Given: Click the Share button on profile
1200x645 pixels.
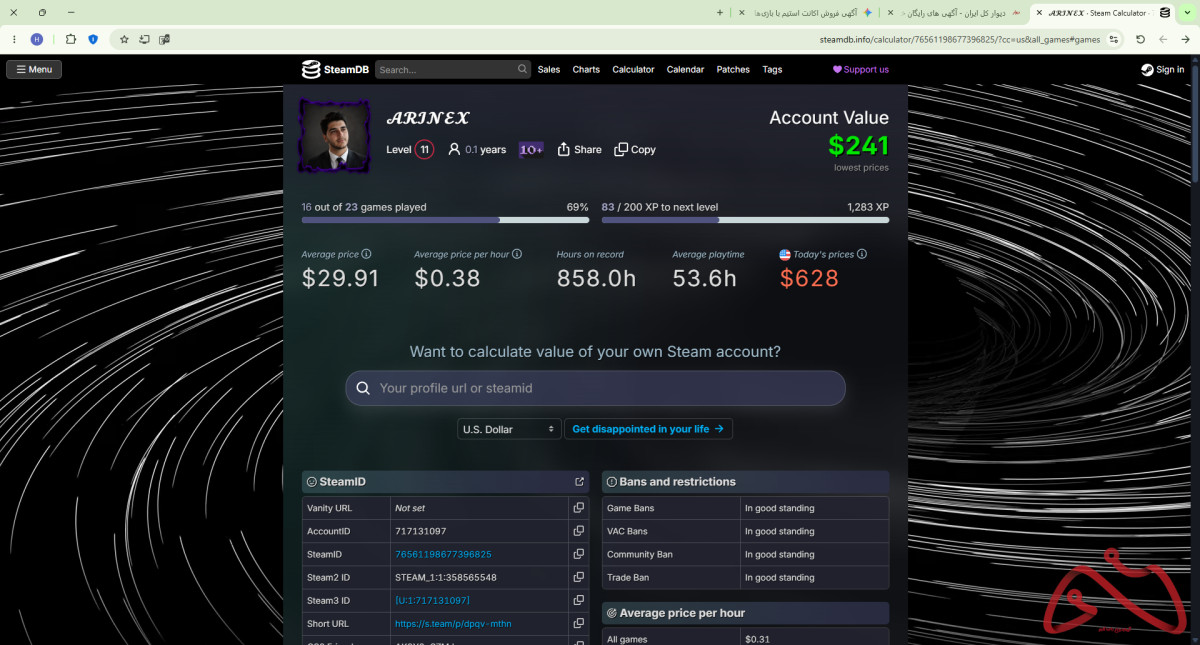Looking at the screenshot, I should (x=579, y=149).
